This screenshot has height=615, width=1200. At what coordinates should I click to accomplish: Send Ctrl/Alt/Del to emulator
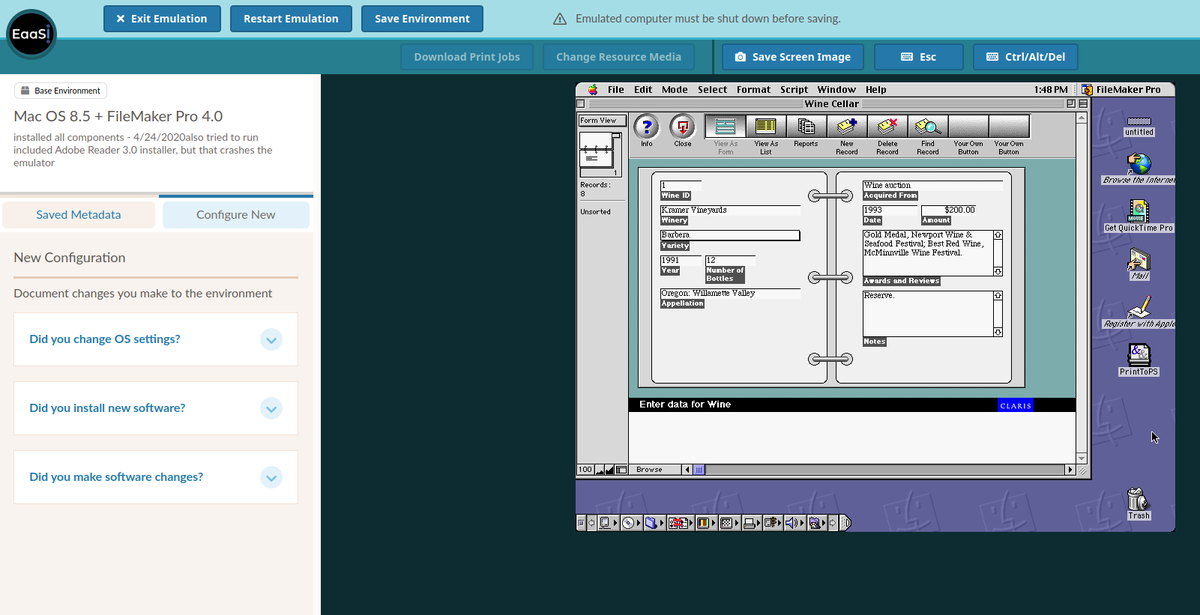1026,57
